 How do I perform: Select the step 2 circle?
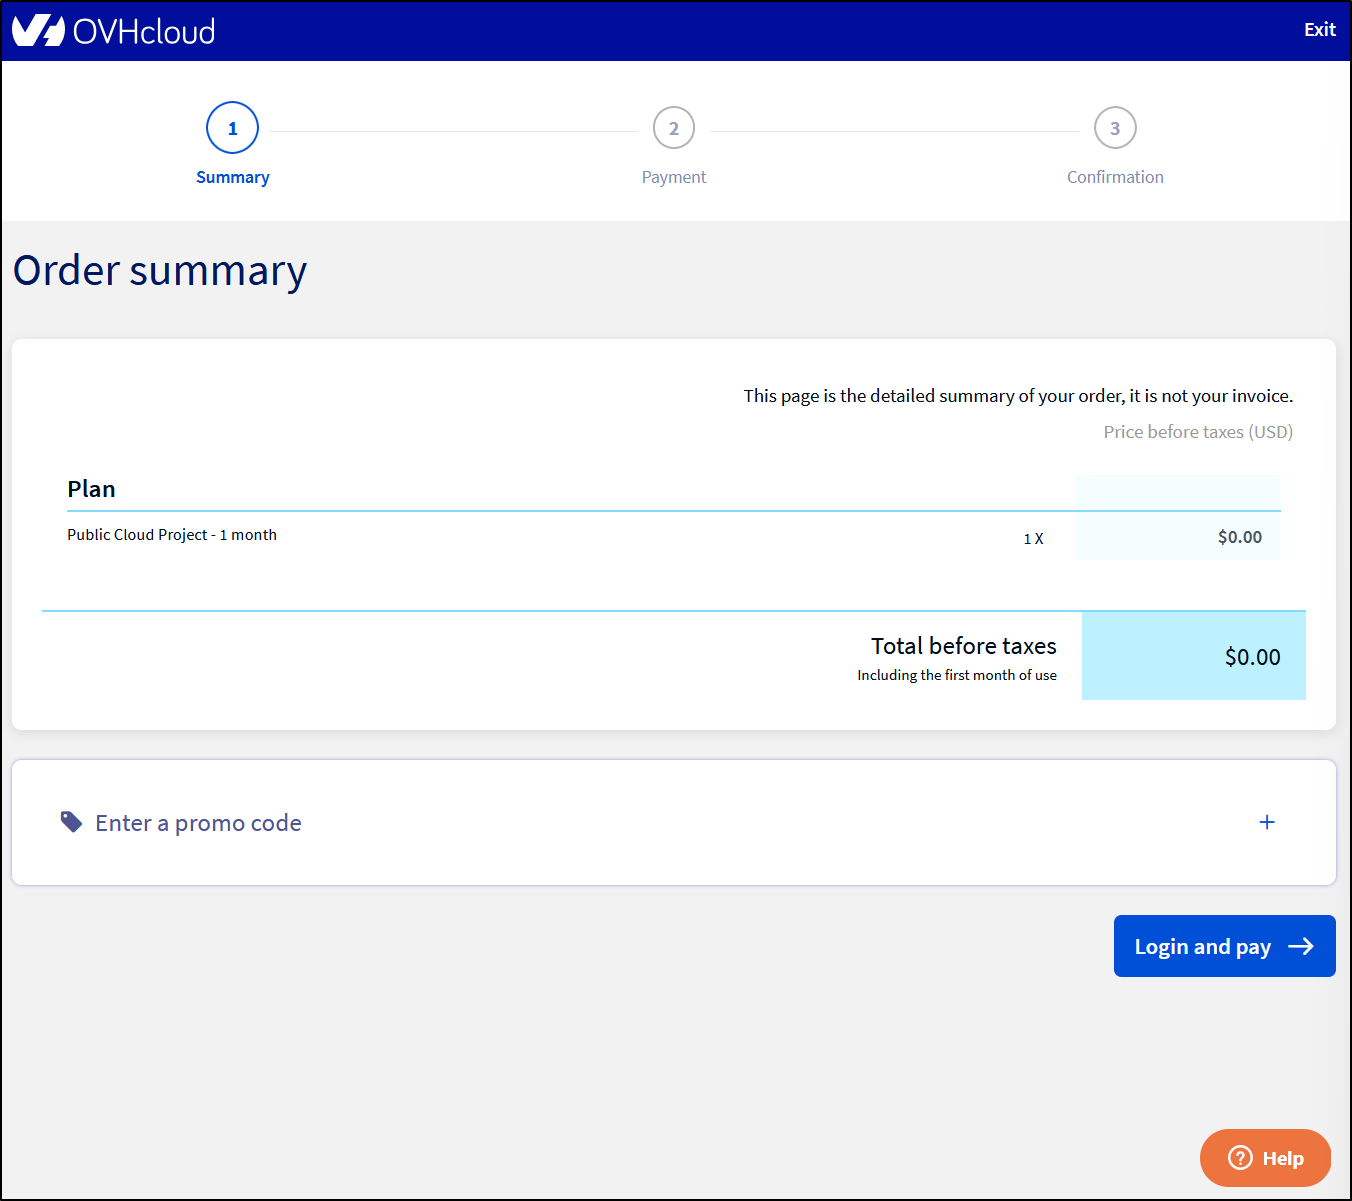coord(674,128)
